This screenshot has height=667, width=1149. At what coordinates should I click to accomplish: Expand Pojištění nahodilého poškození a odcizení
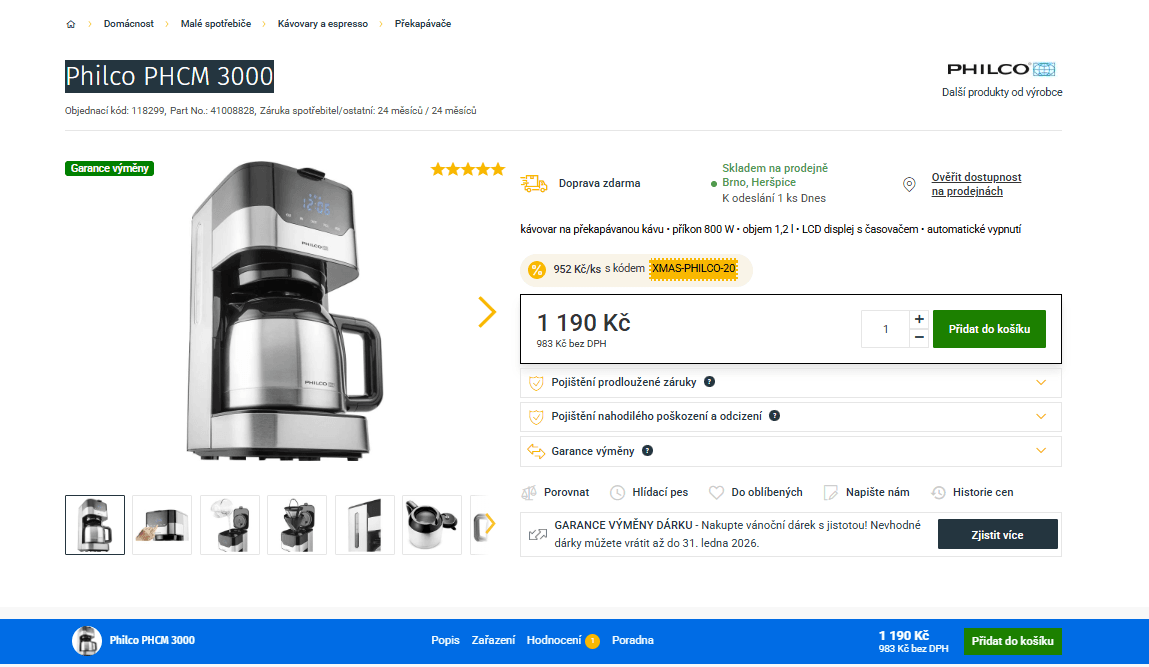[1041, 416]
